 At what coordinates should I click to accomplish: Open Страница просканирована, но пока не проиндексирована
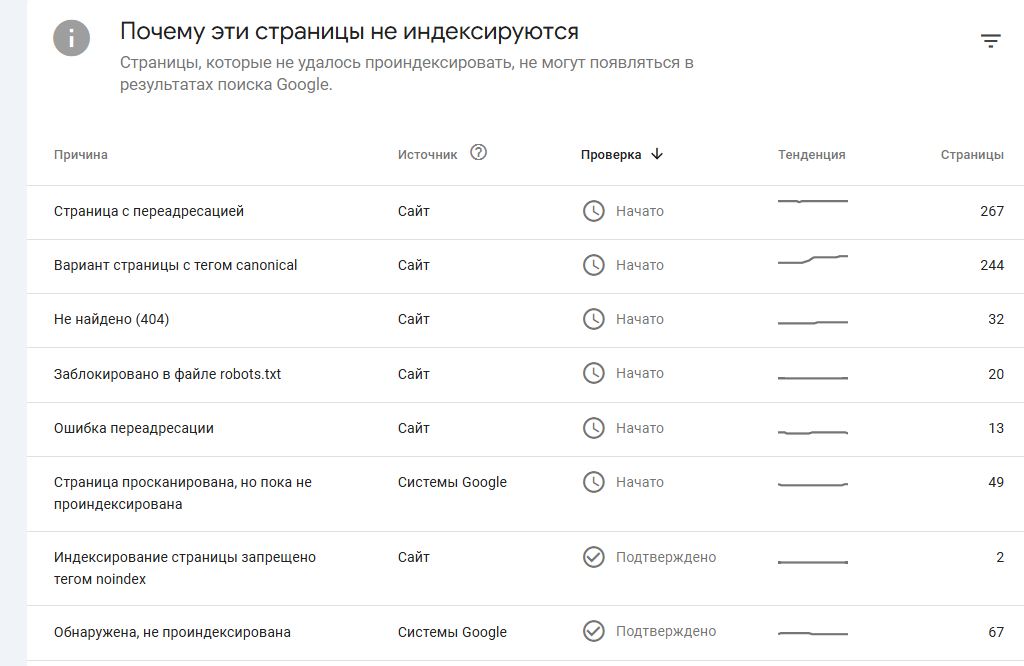(183, 493)
